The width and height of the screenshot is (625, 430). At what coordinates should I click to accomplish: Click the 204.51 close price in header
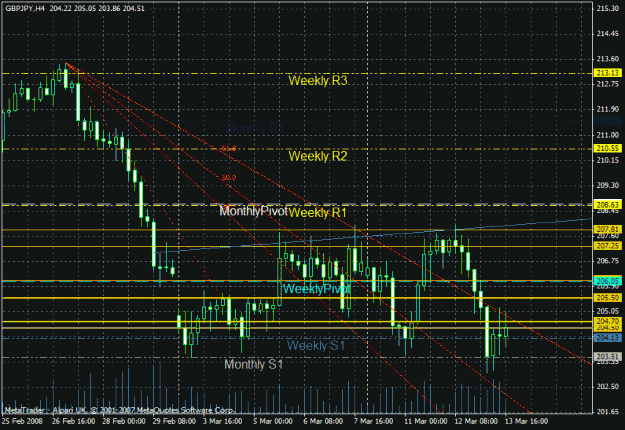tap(134, 8)
